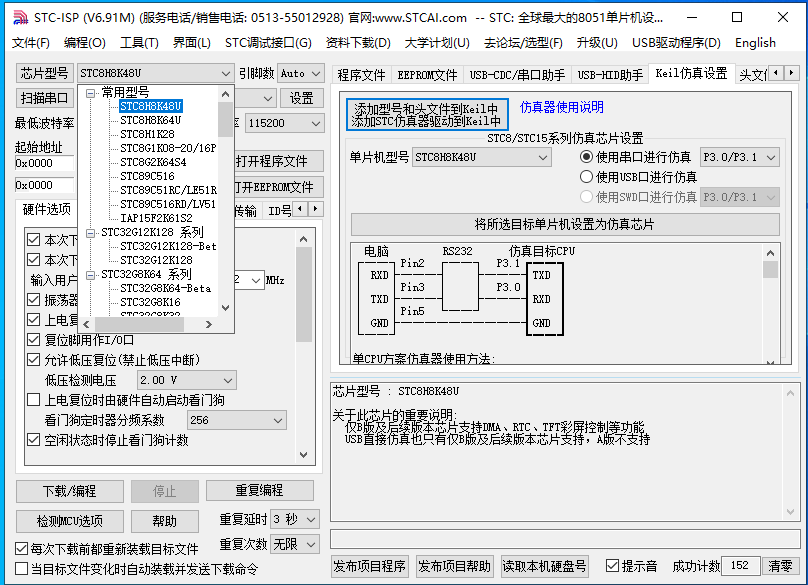Click the 扫描串口 button
808x585 pixels.
(x=44, y=98)
